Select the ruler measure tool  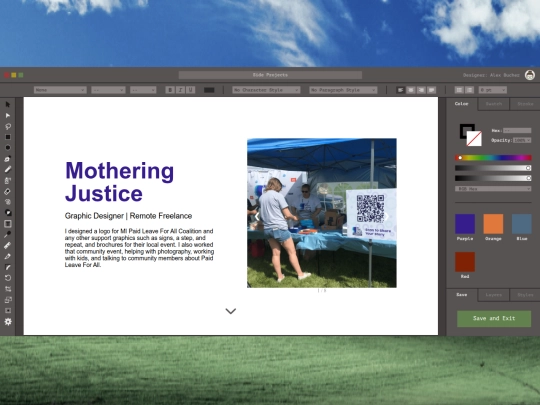coord(8,245)
